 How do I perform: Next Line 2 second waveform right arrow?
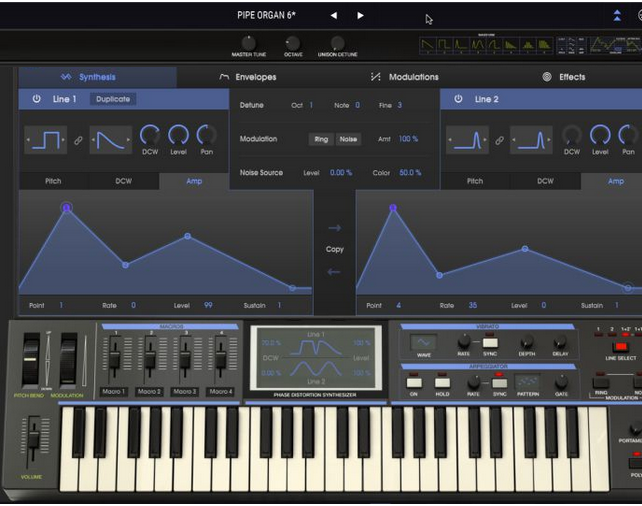549,140
